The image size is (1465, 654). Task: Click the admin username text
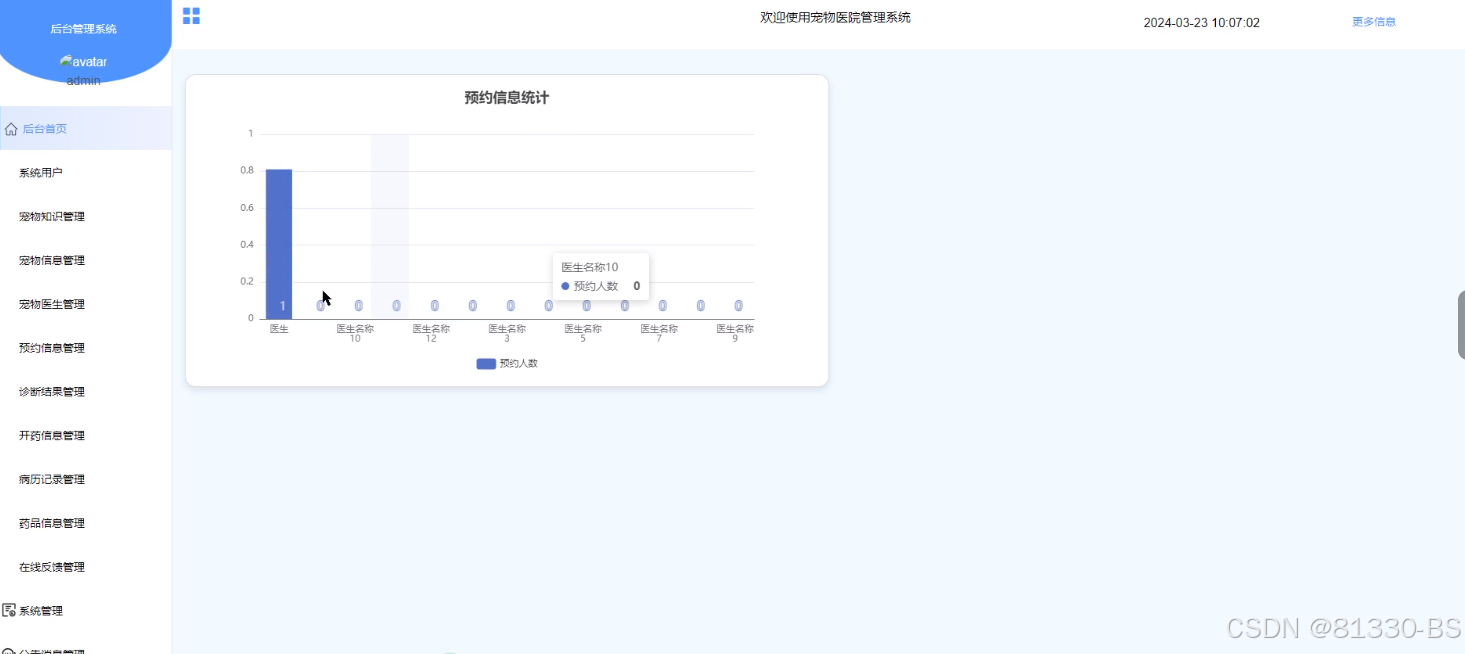click(x=84, y=81)
